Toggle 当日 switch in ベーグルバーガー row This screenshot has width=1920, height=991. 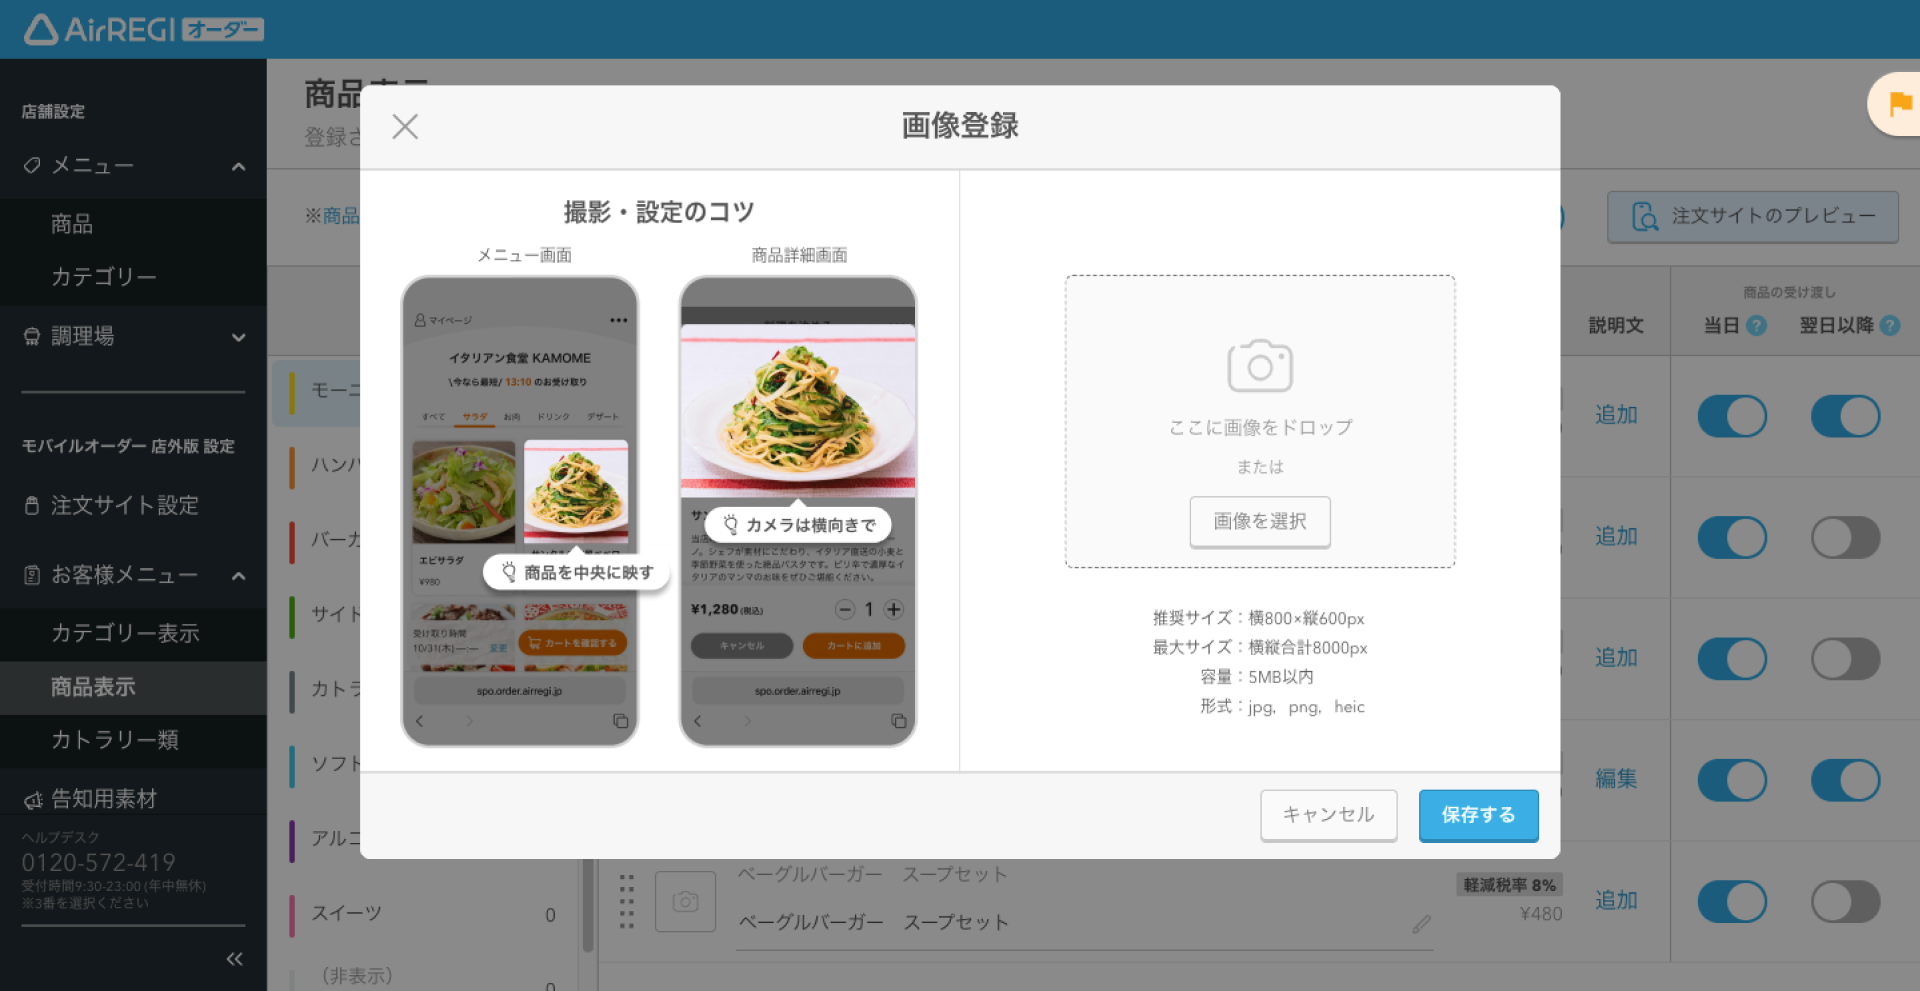[x=1732, y=901]
